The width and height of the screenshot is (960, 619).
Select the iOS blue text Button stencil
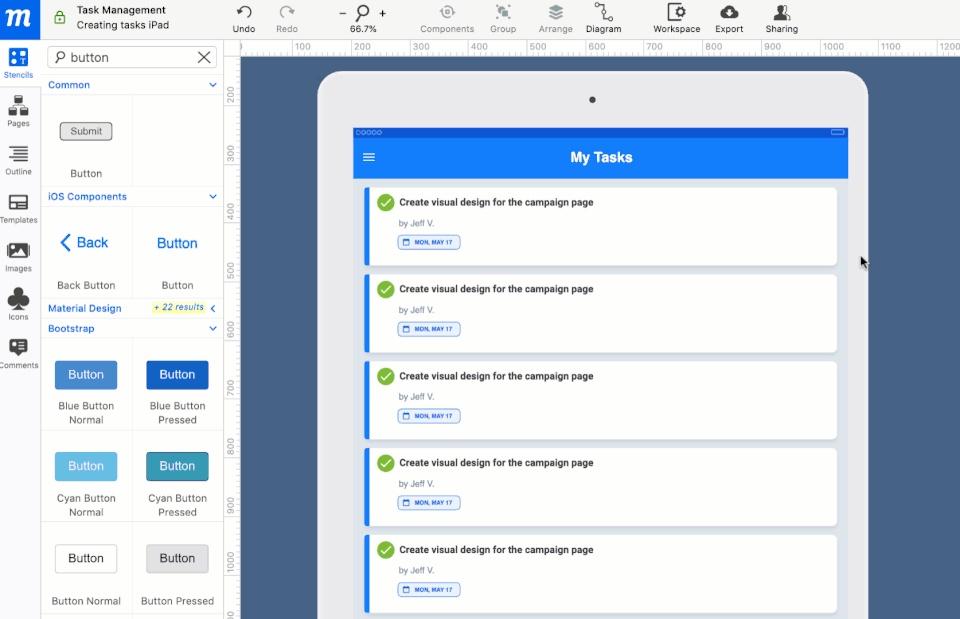click(177, 243)
